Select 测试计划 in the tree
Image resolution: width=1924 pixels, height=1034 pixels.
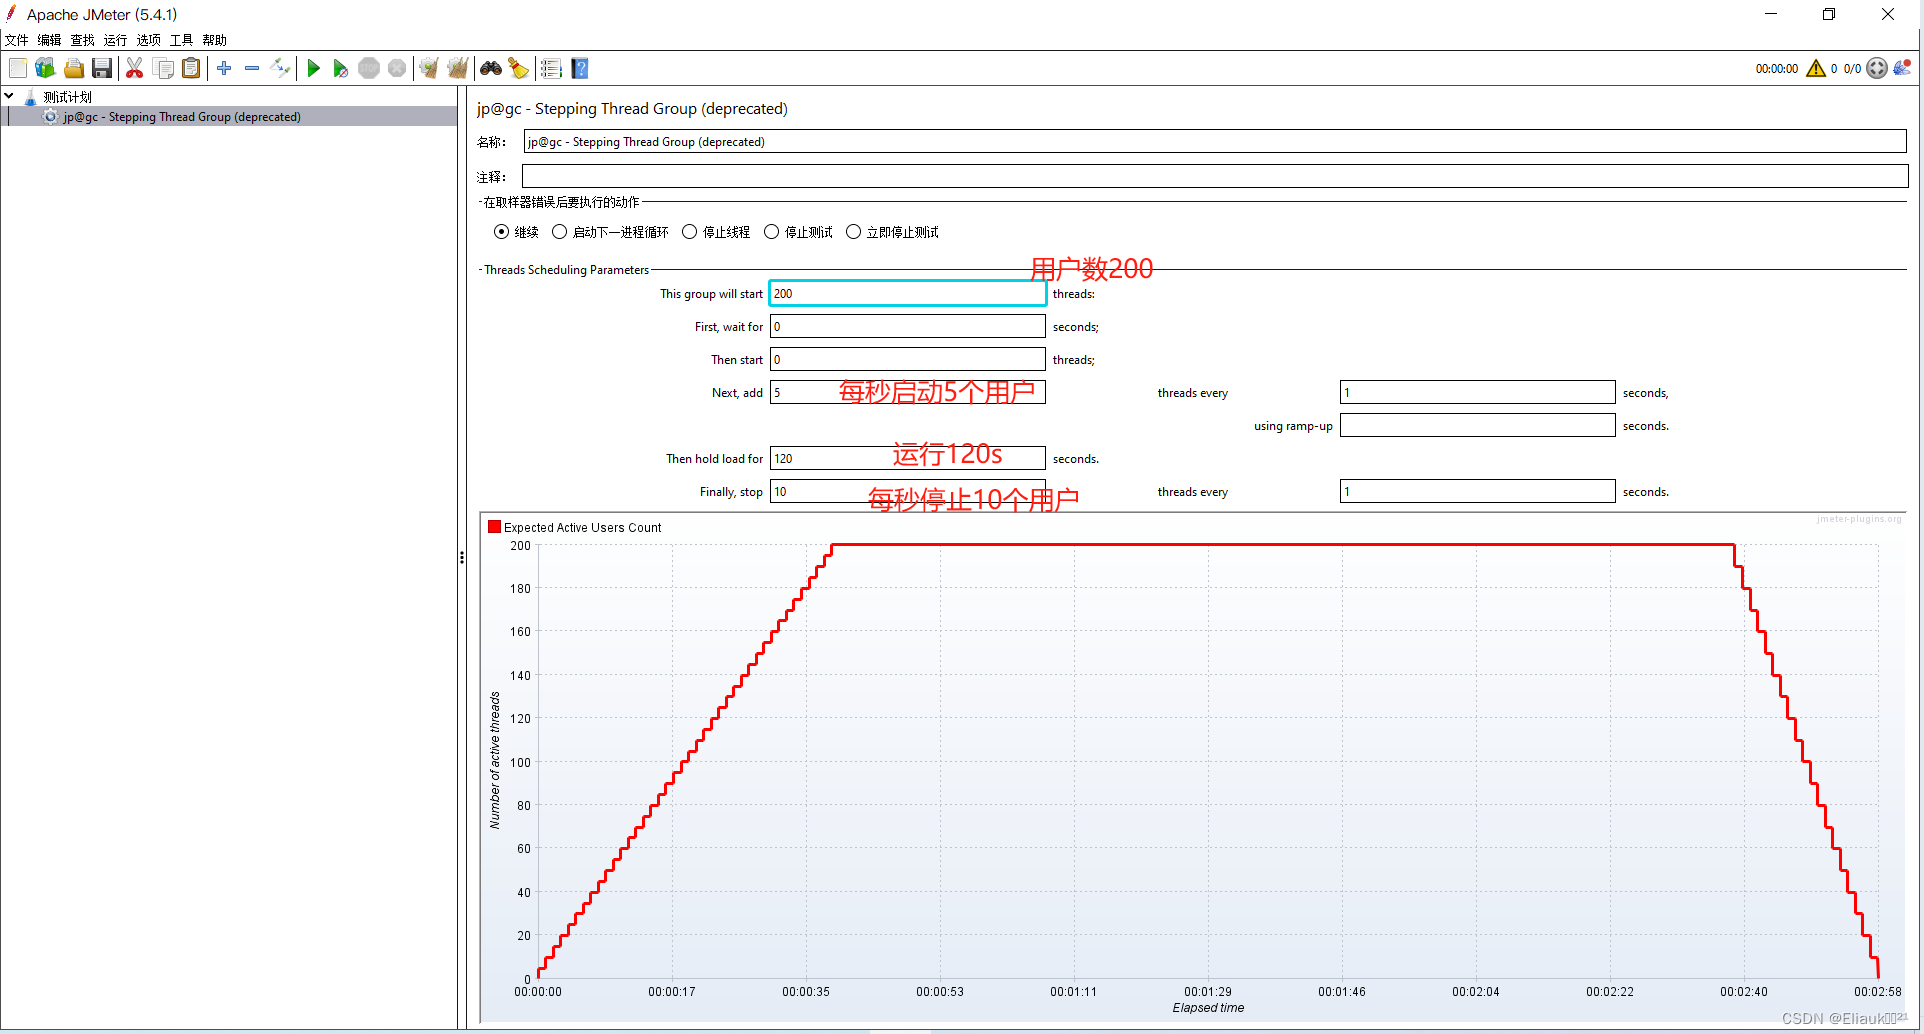67,97
